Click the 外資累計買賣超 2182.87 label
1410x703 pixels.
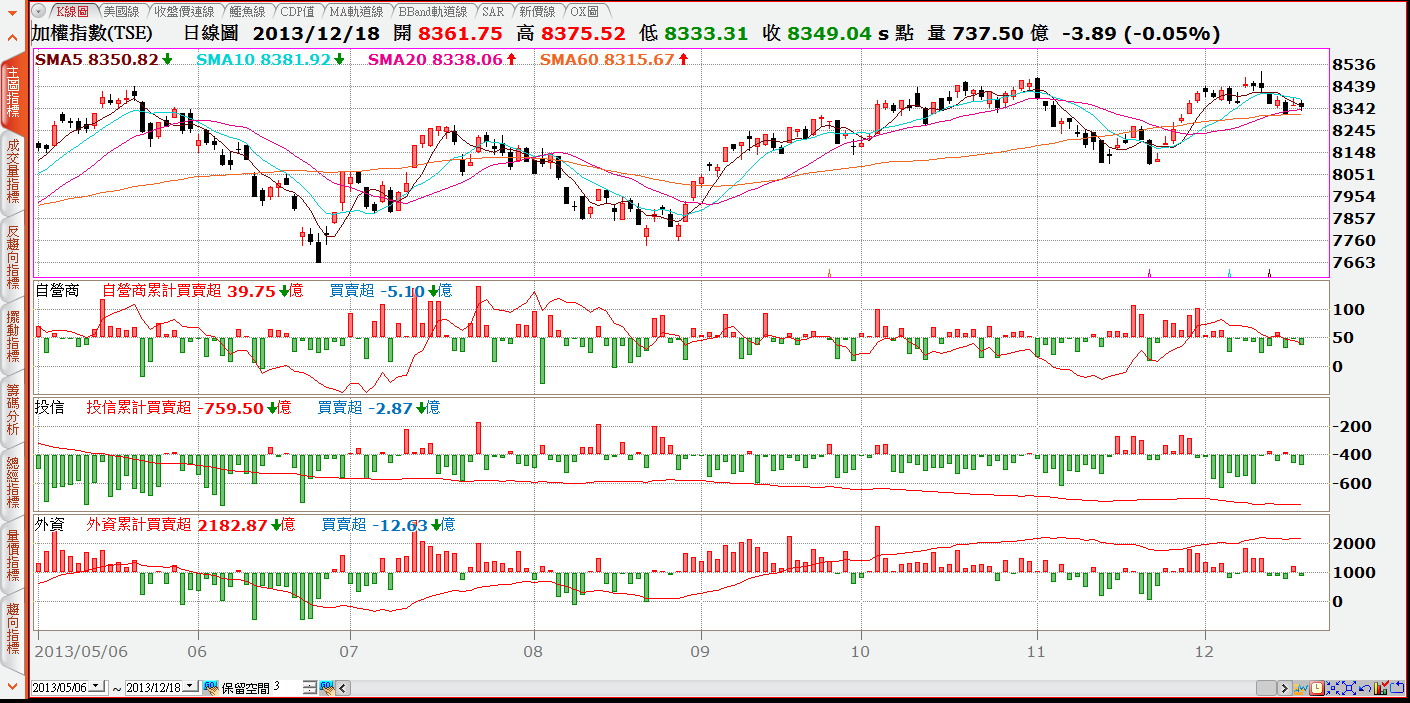(x=190, y=524)
